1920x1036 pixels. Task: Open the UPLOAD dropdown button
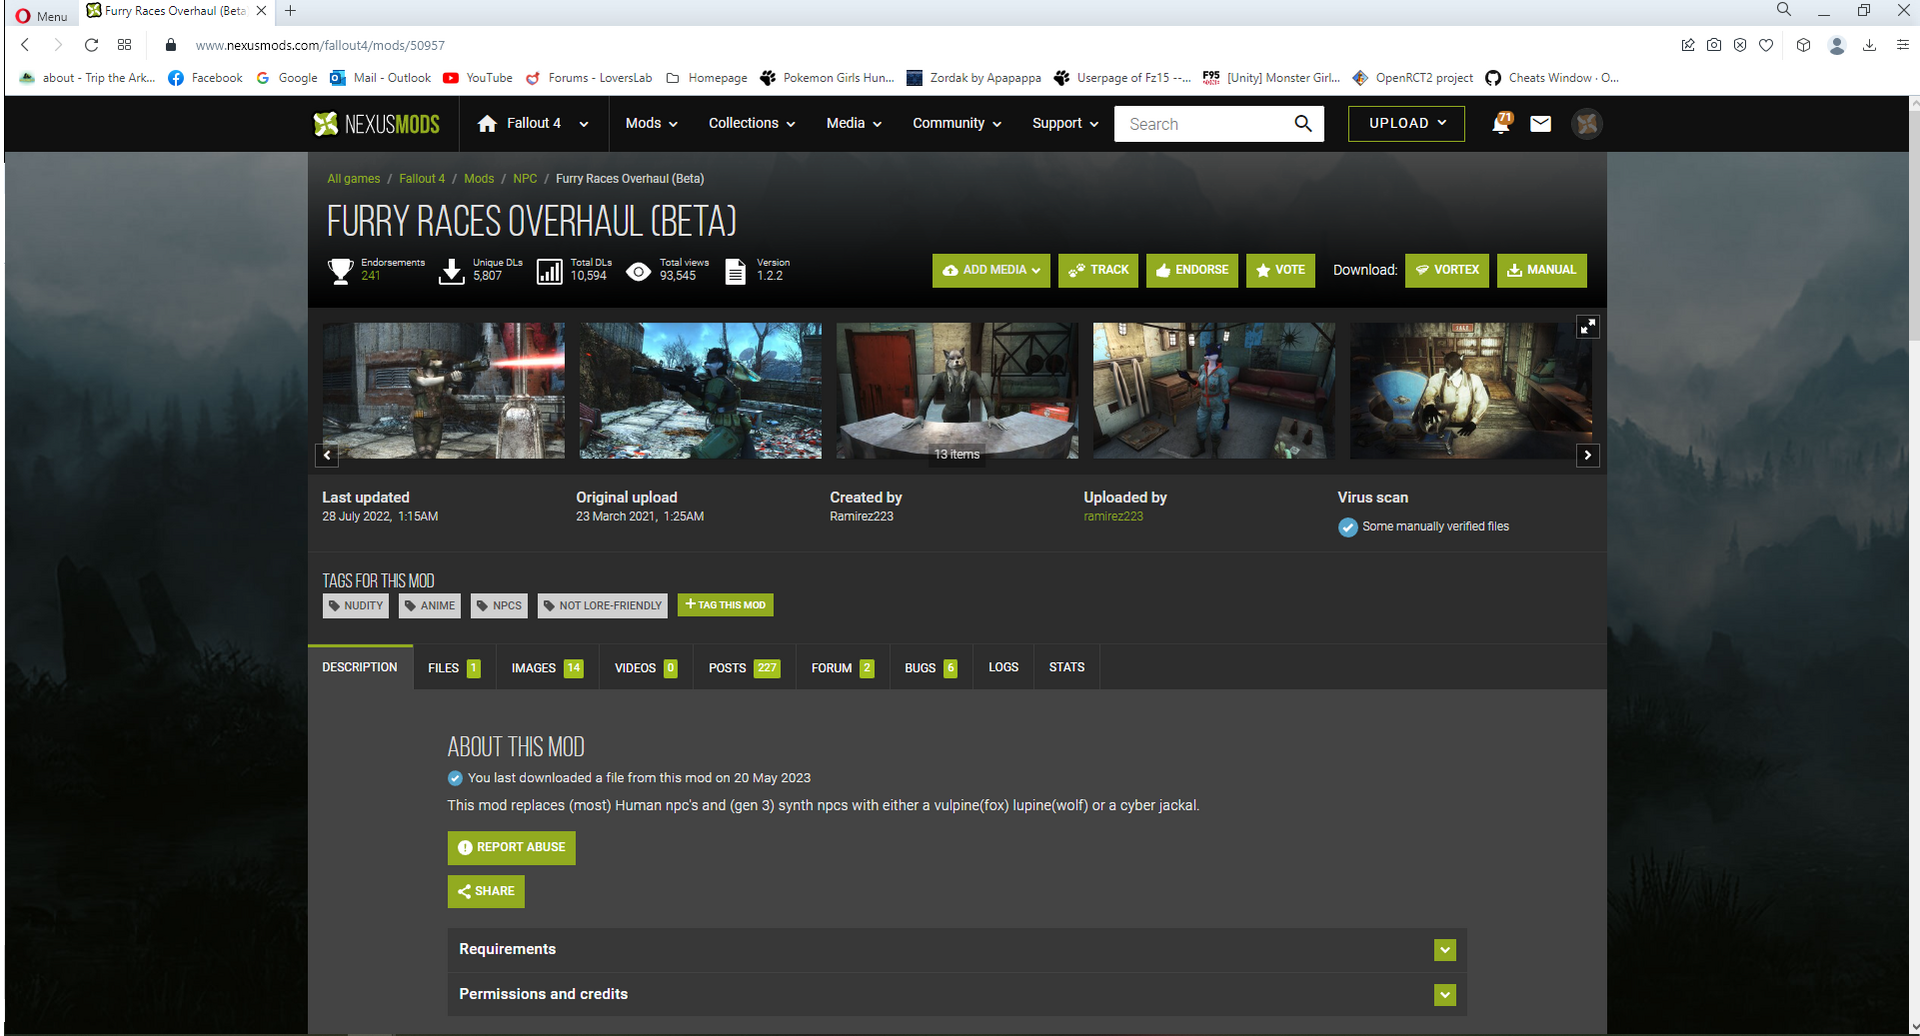pos(1406,123)
